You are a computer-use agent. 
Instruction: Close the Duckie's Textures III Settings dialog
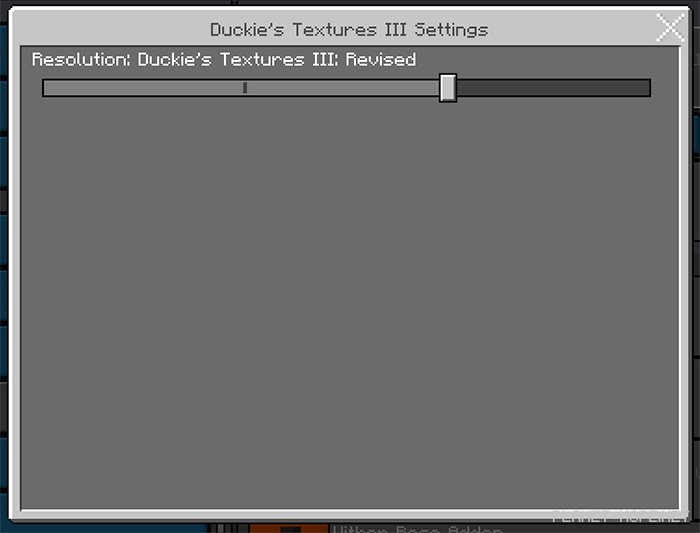[671, 28]
